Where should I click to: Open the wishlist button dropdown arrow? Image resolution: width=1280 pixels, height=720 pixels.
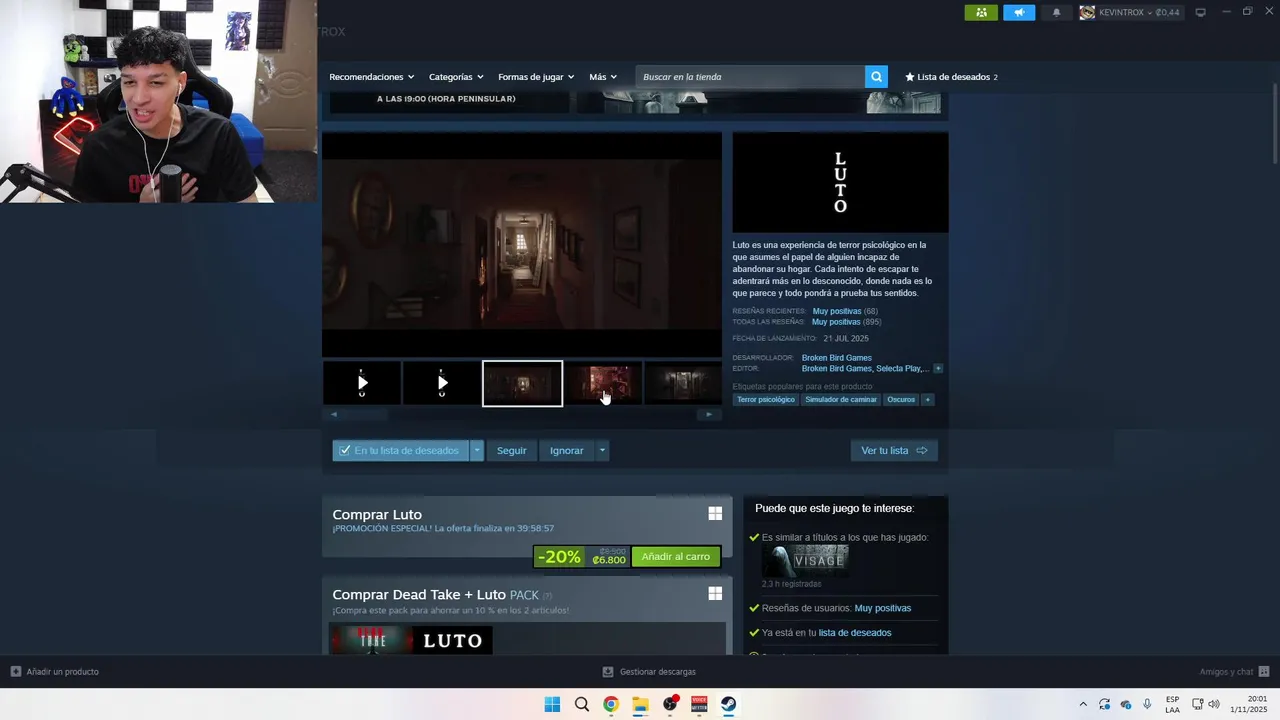[477, 451]
